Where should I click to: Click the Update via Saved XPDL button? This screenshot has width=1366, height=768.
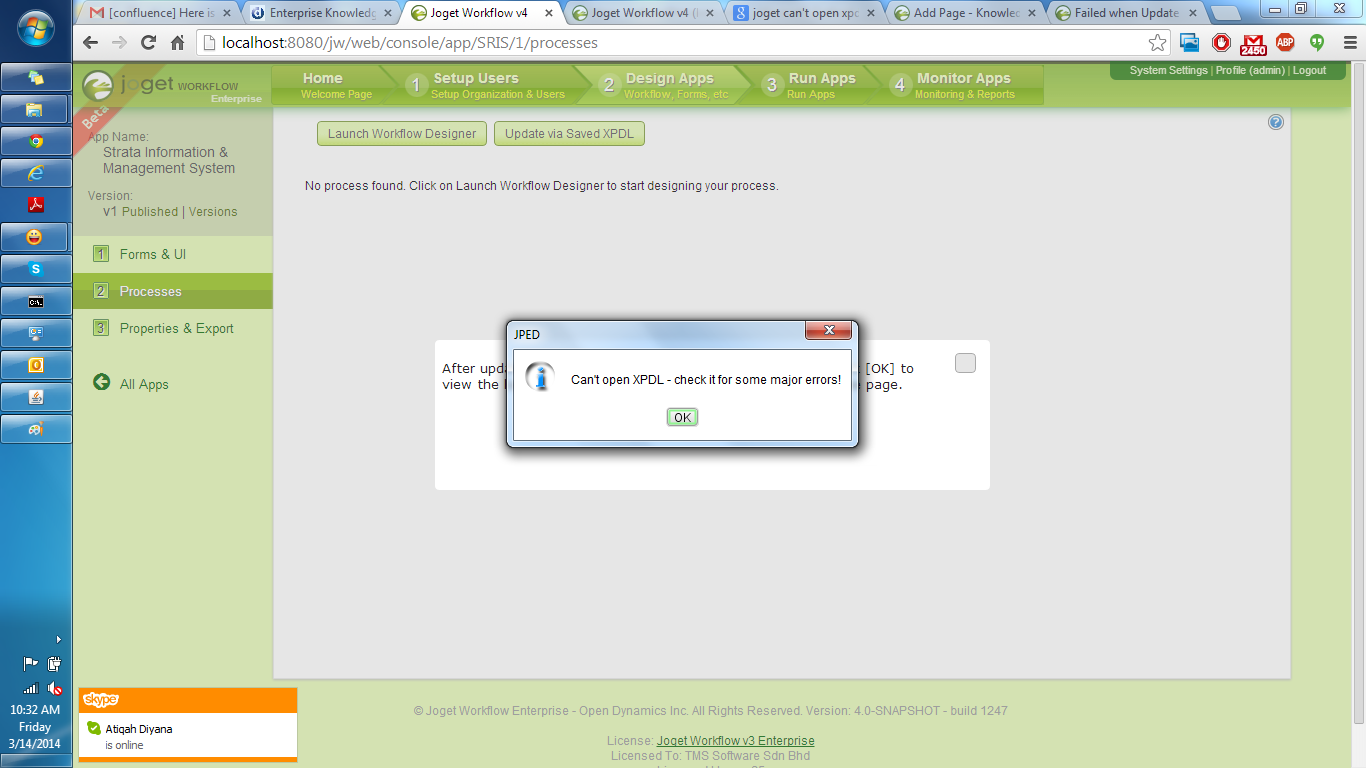click(x=569, y=134)
